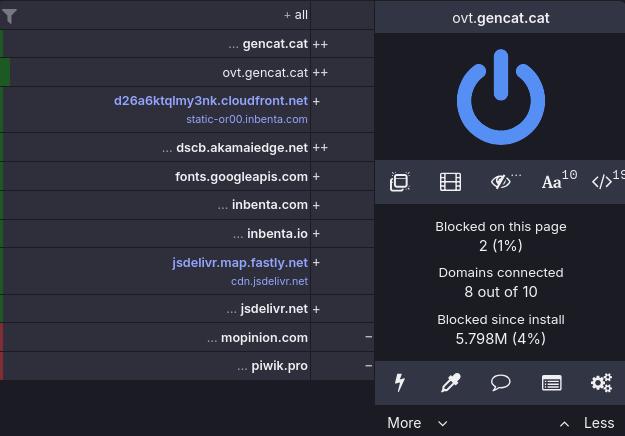Click the minus counter beside mopinion.com
The height and width of the screenshot is (436, 625).
(368, 337)
